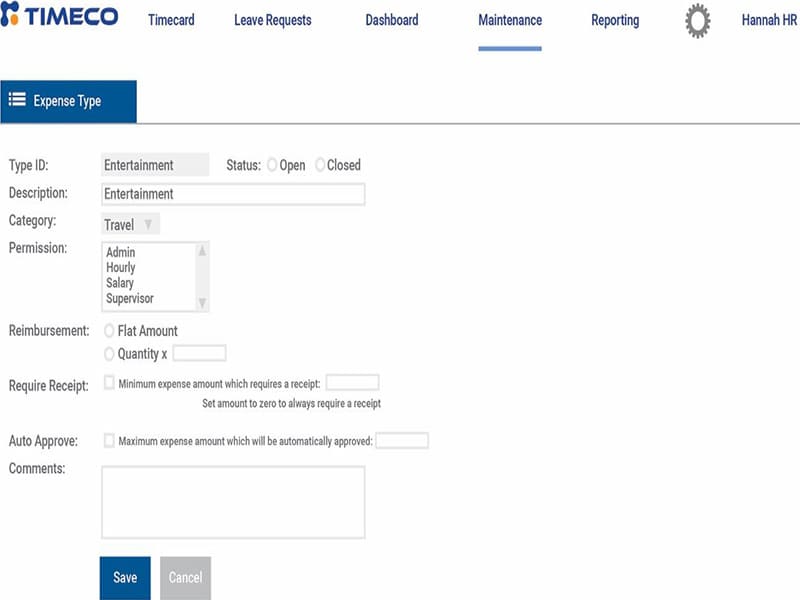This screenshot has width=800, height=600.
Task: Click the Expense Type section tab
Action: (68, 102)
